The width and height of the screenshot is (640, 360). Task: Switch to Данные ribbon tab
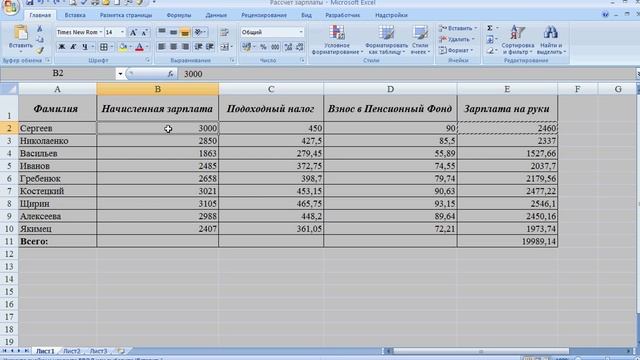point(216,15)
